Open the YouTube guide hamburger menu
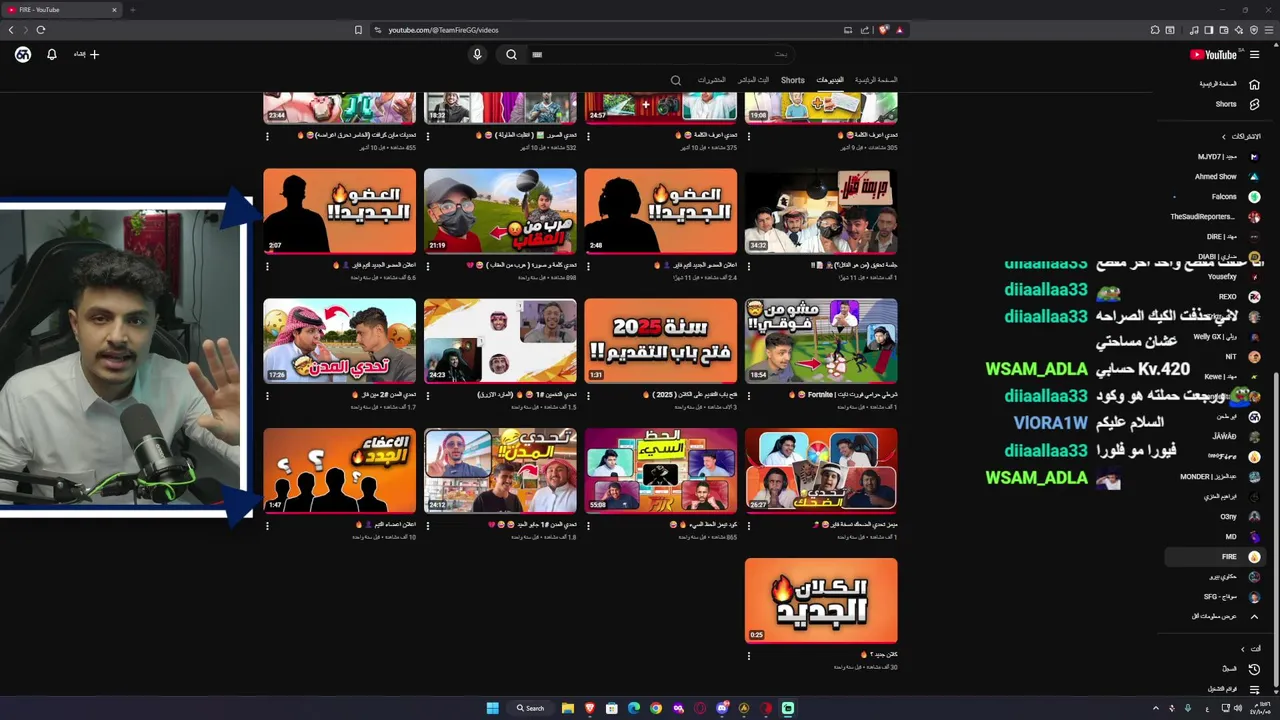 [1255, 55]
